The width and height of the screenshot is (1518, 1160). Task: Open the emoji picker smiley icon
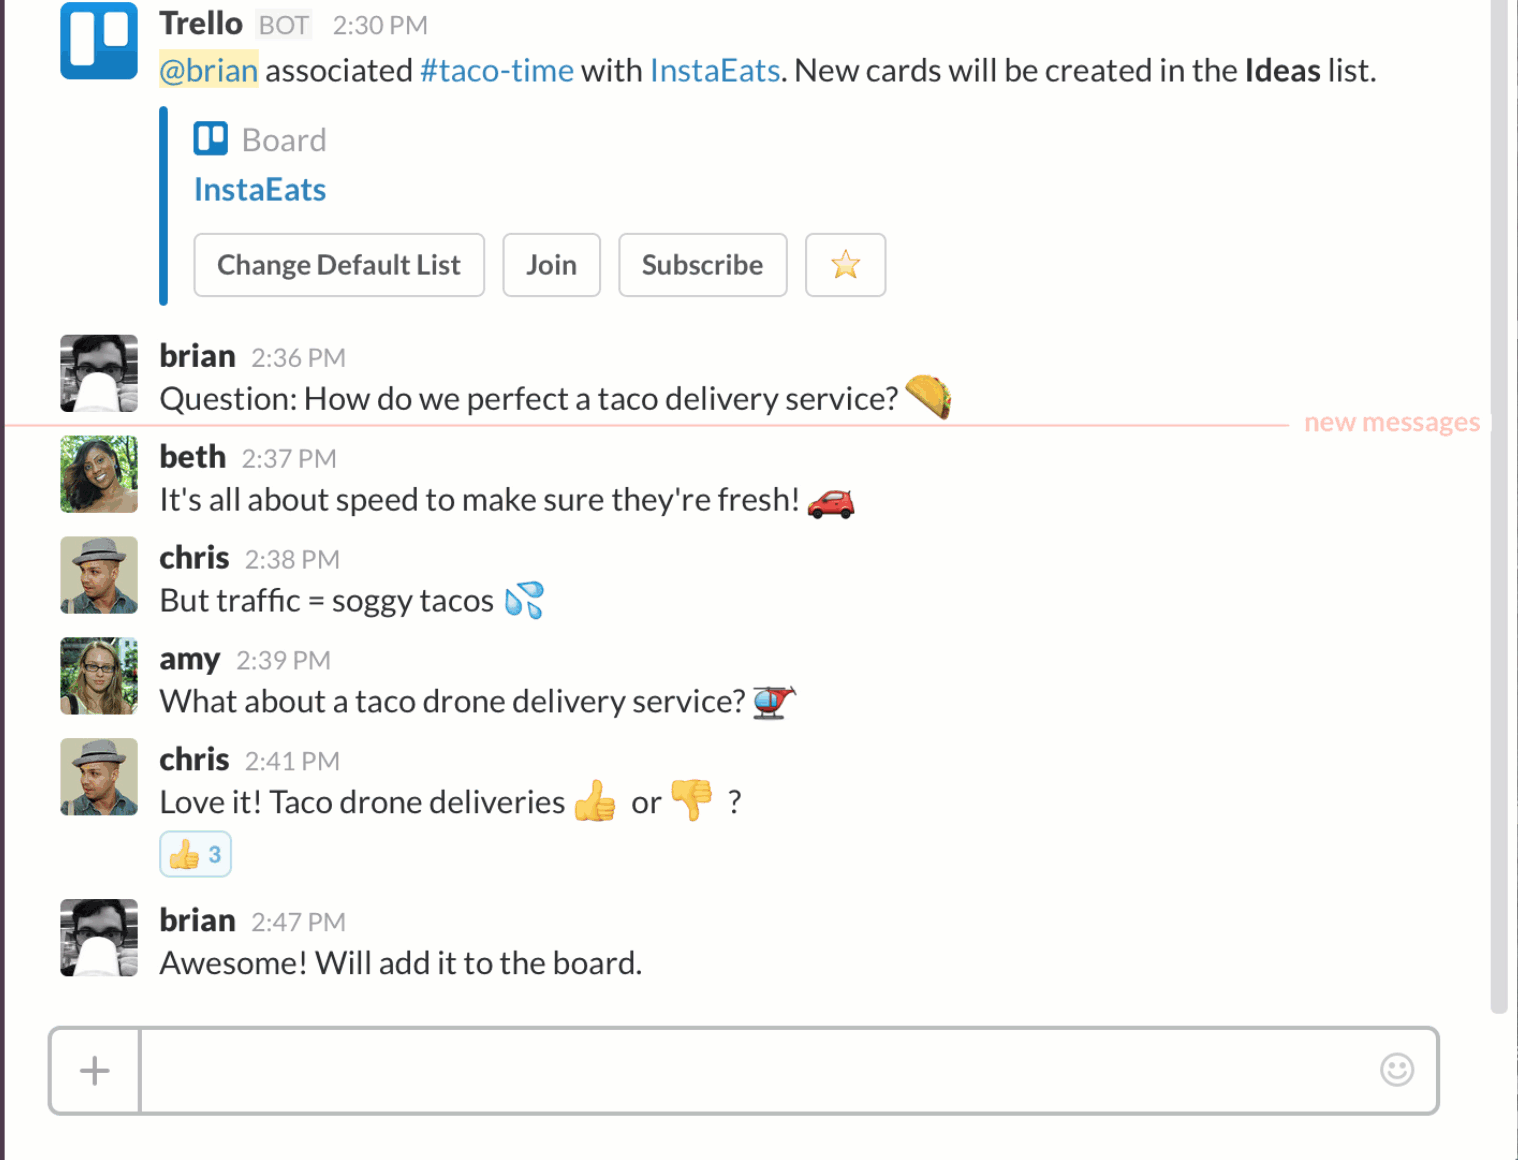click(1397, 1070)
